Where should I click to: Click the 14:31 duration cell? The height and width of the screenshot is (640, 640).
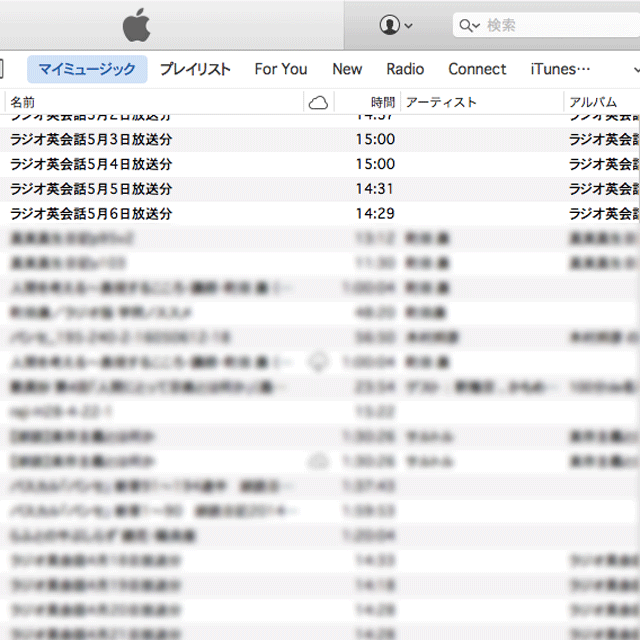click(375, 189)
